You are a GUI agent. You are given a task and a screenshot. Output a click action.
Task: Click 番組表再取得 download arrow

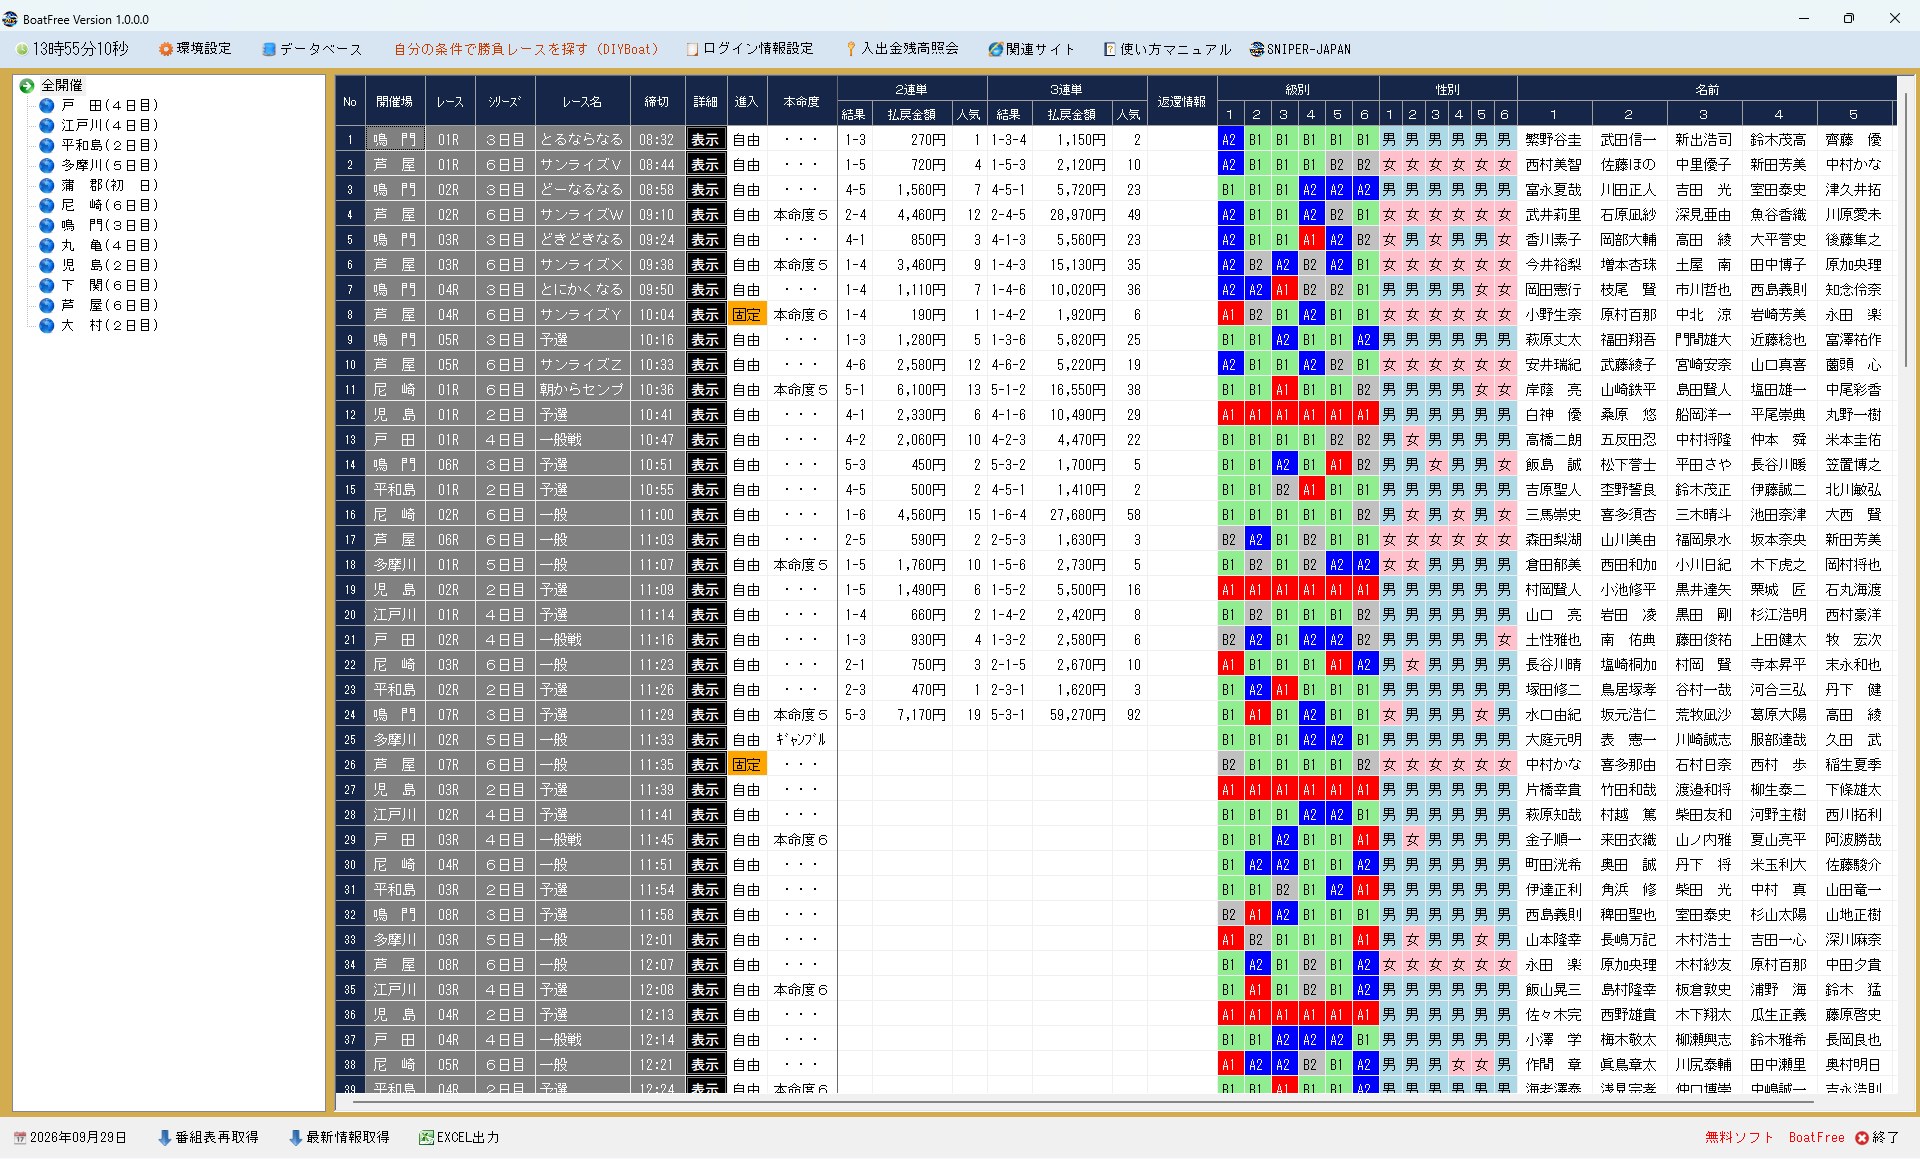(165, 1137)
